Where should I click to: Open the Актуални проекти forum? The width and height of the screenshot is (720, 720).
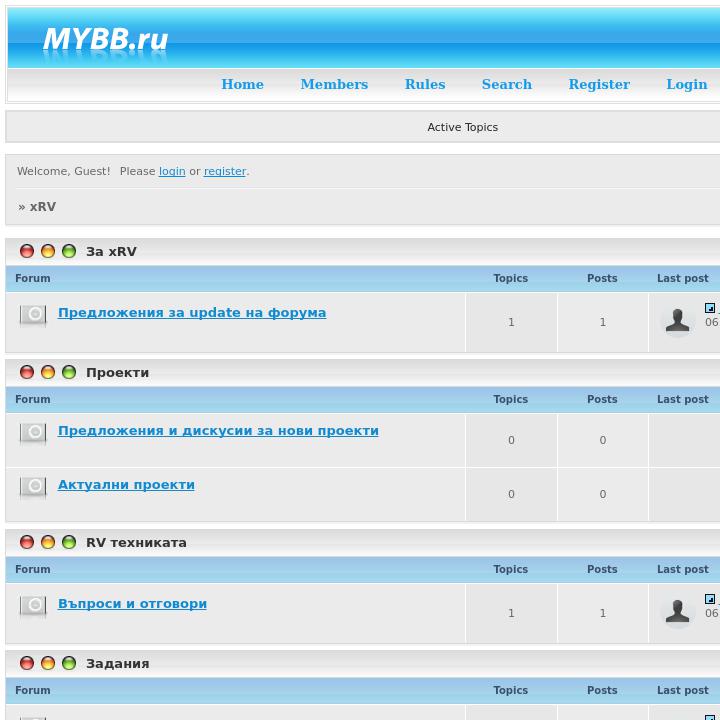pos(126,485)
